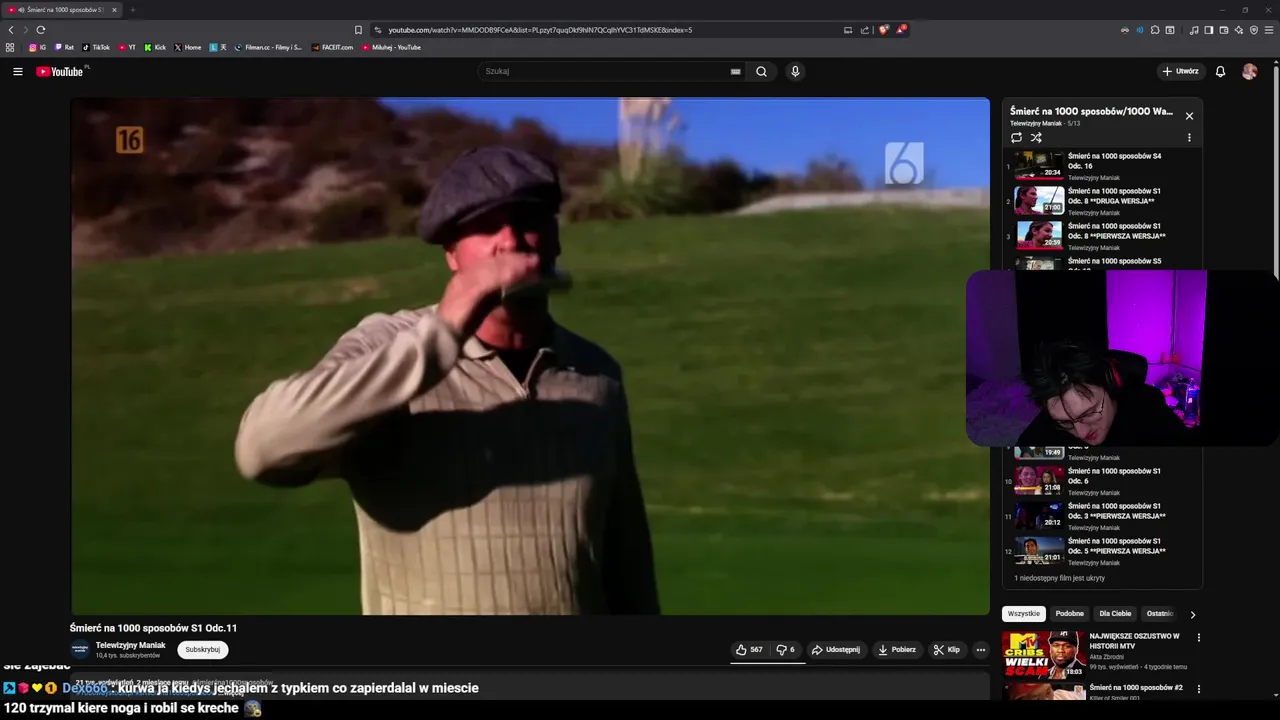This screenshot has width=1280, height=720.
Task: Open the Kick bookmark
Action: [x=155, y=47]
